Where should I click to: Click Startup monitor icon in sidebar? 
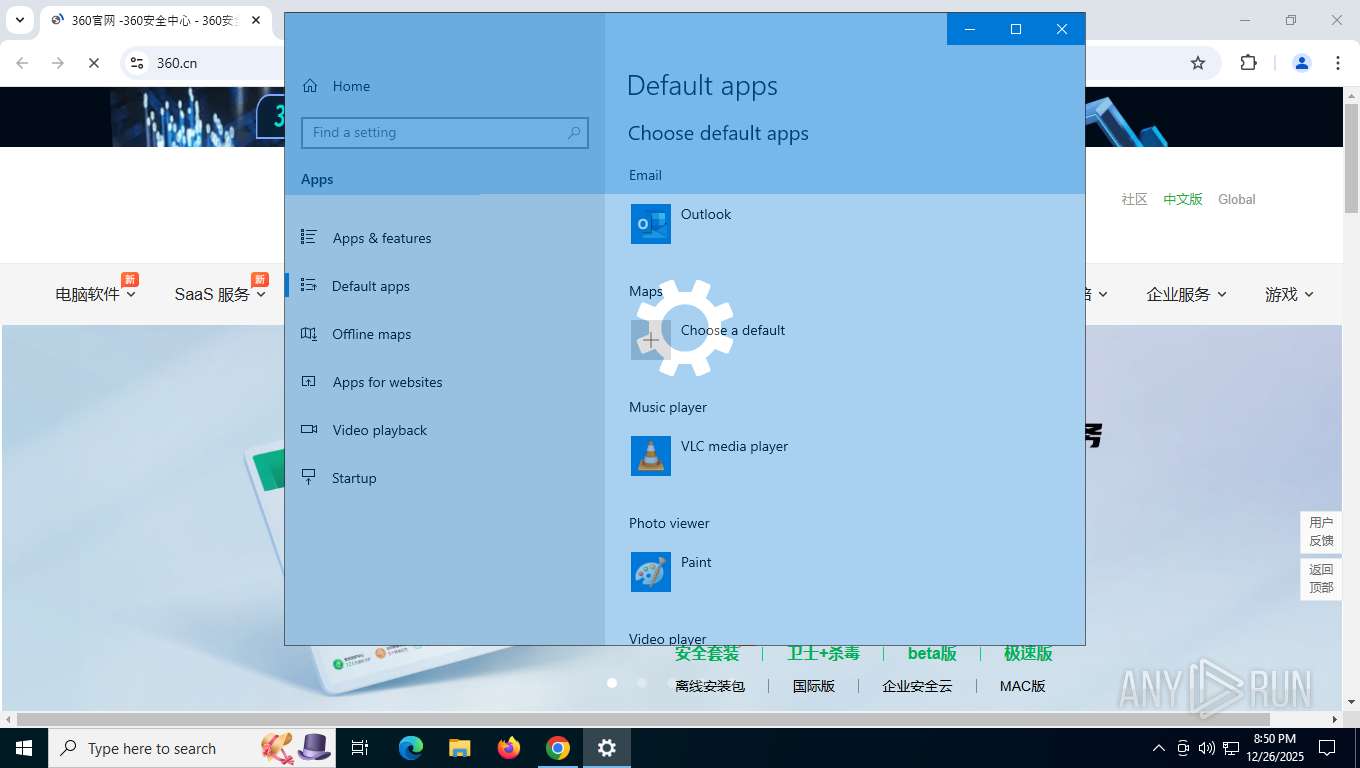coord(309,477)
